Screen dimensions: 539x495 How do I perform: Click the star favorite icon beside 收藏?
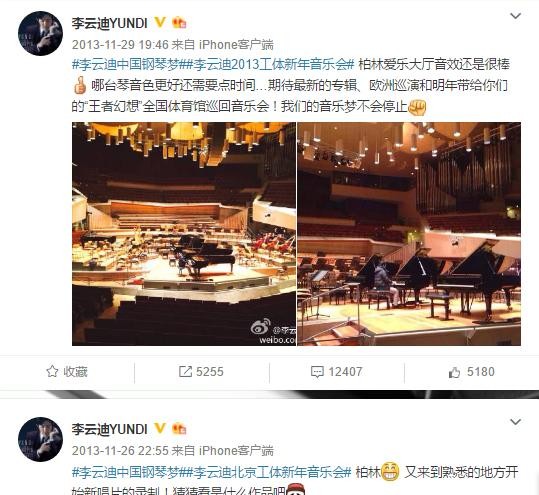coord(52,371)
